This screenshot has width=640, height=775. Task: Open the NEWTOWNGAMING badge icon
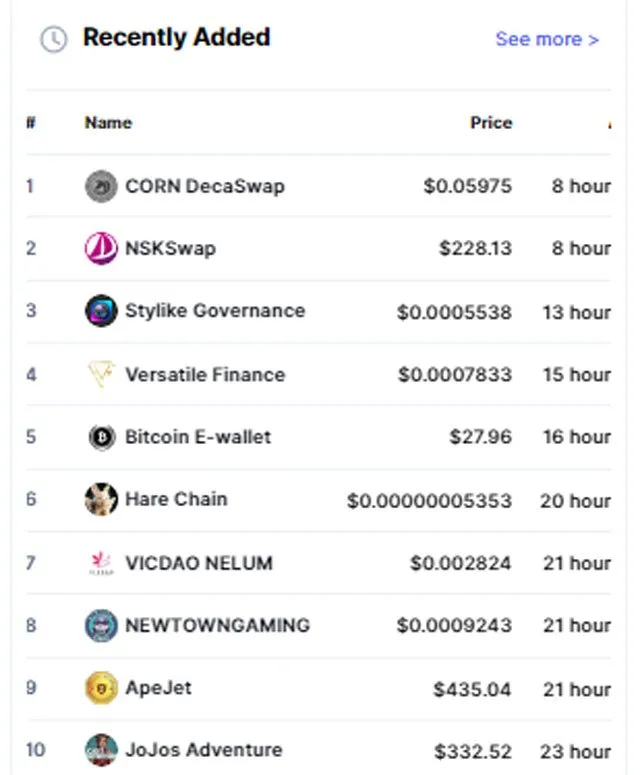[101, 626]
